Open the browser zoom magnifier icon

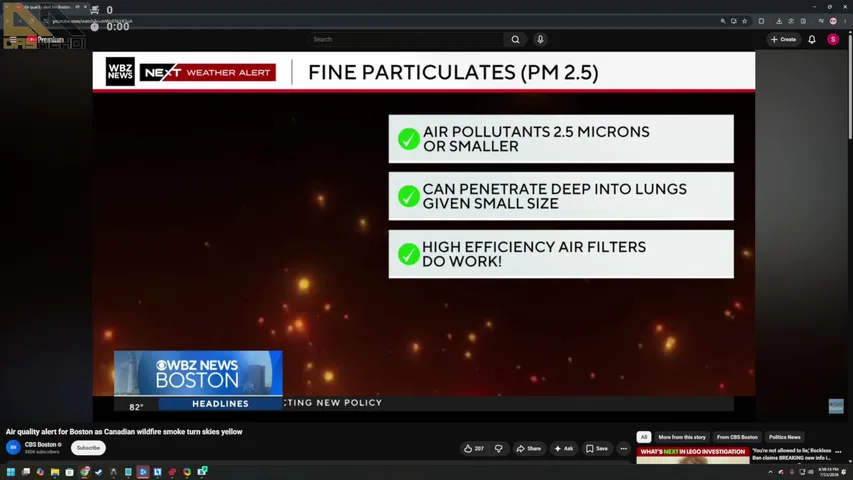coord(722,21)
